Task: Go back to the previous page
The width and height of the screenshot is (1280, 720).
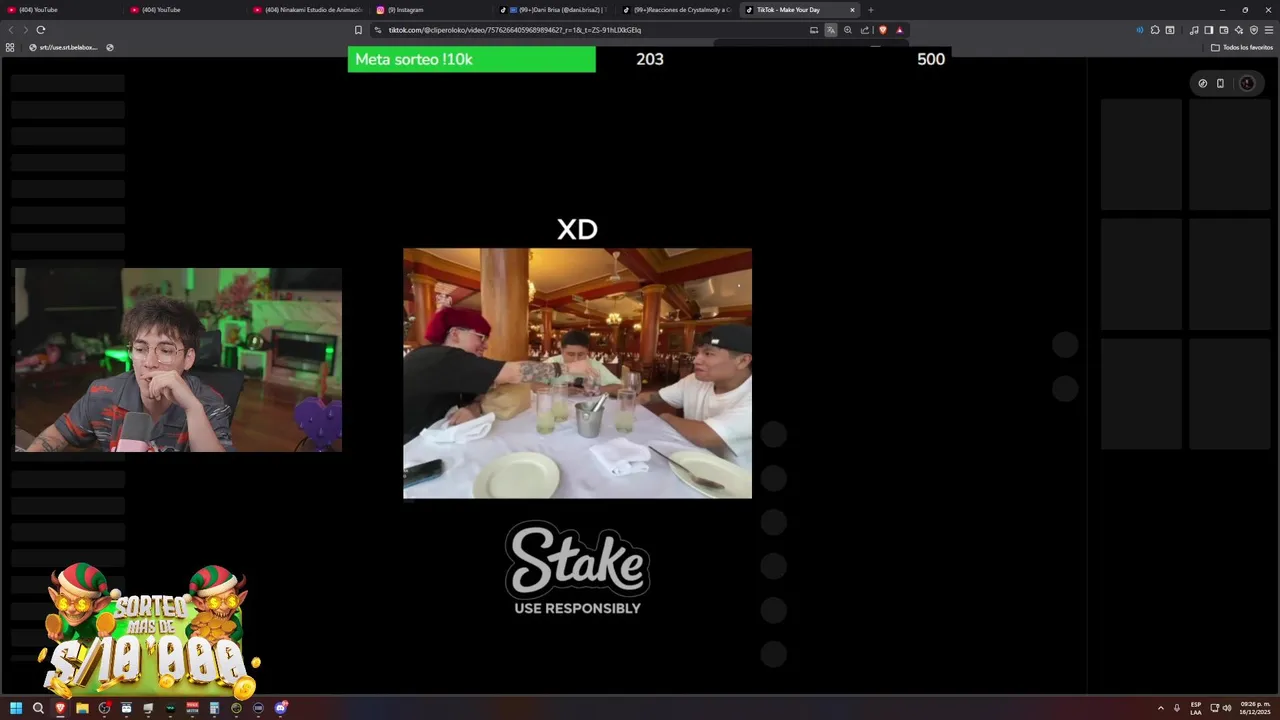Action: [x=11, y=30]
